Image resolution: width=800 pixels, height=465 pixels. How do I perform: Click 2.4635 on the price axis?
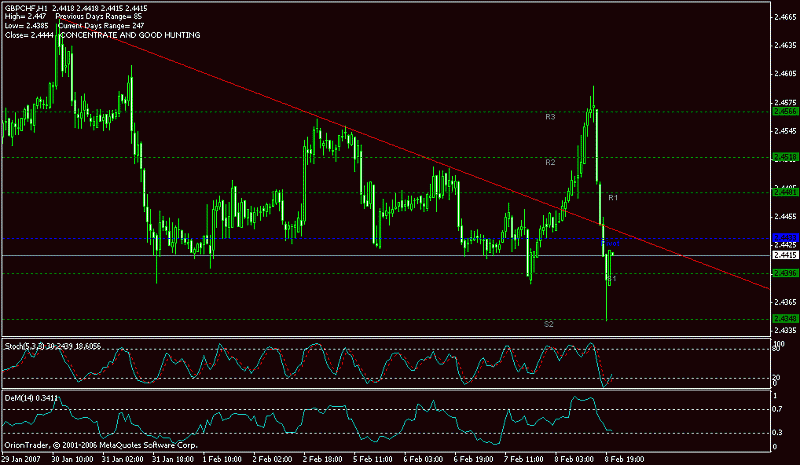(785, 45)
